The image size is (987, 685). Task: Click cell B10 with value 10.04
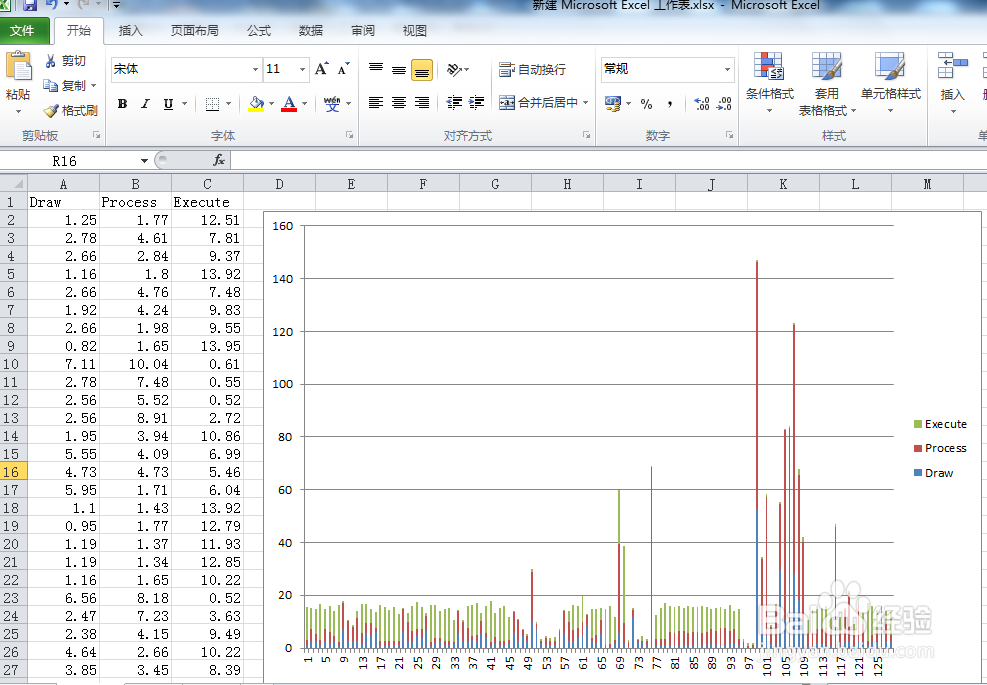(x=135, y=364)
